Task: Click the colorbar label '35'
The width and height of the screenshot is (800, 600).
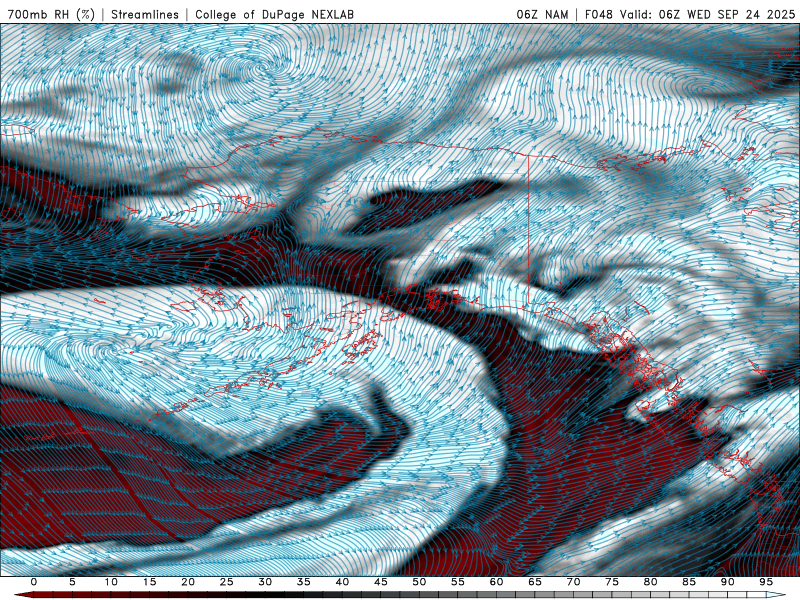Action: pos(304,582)
